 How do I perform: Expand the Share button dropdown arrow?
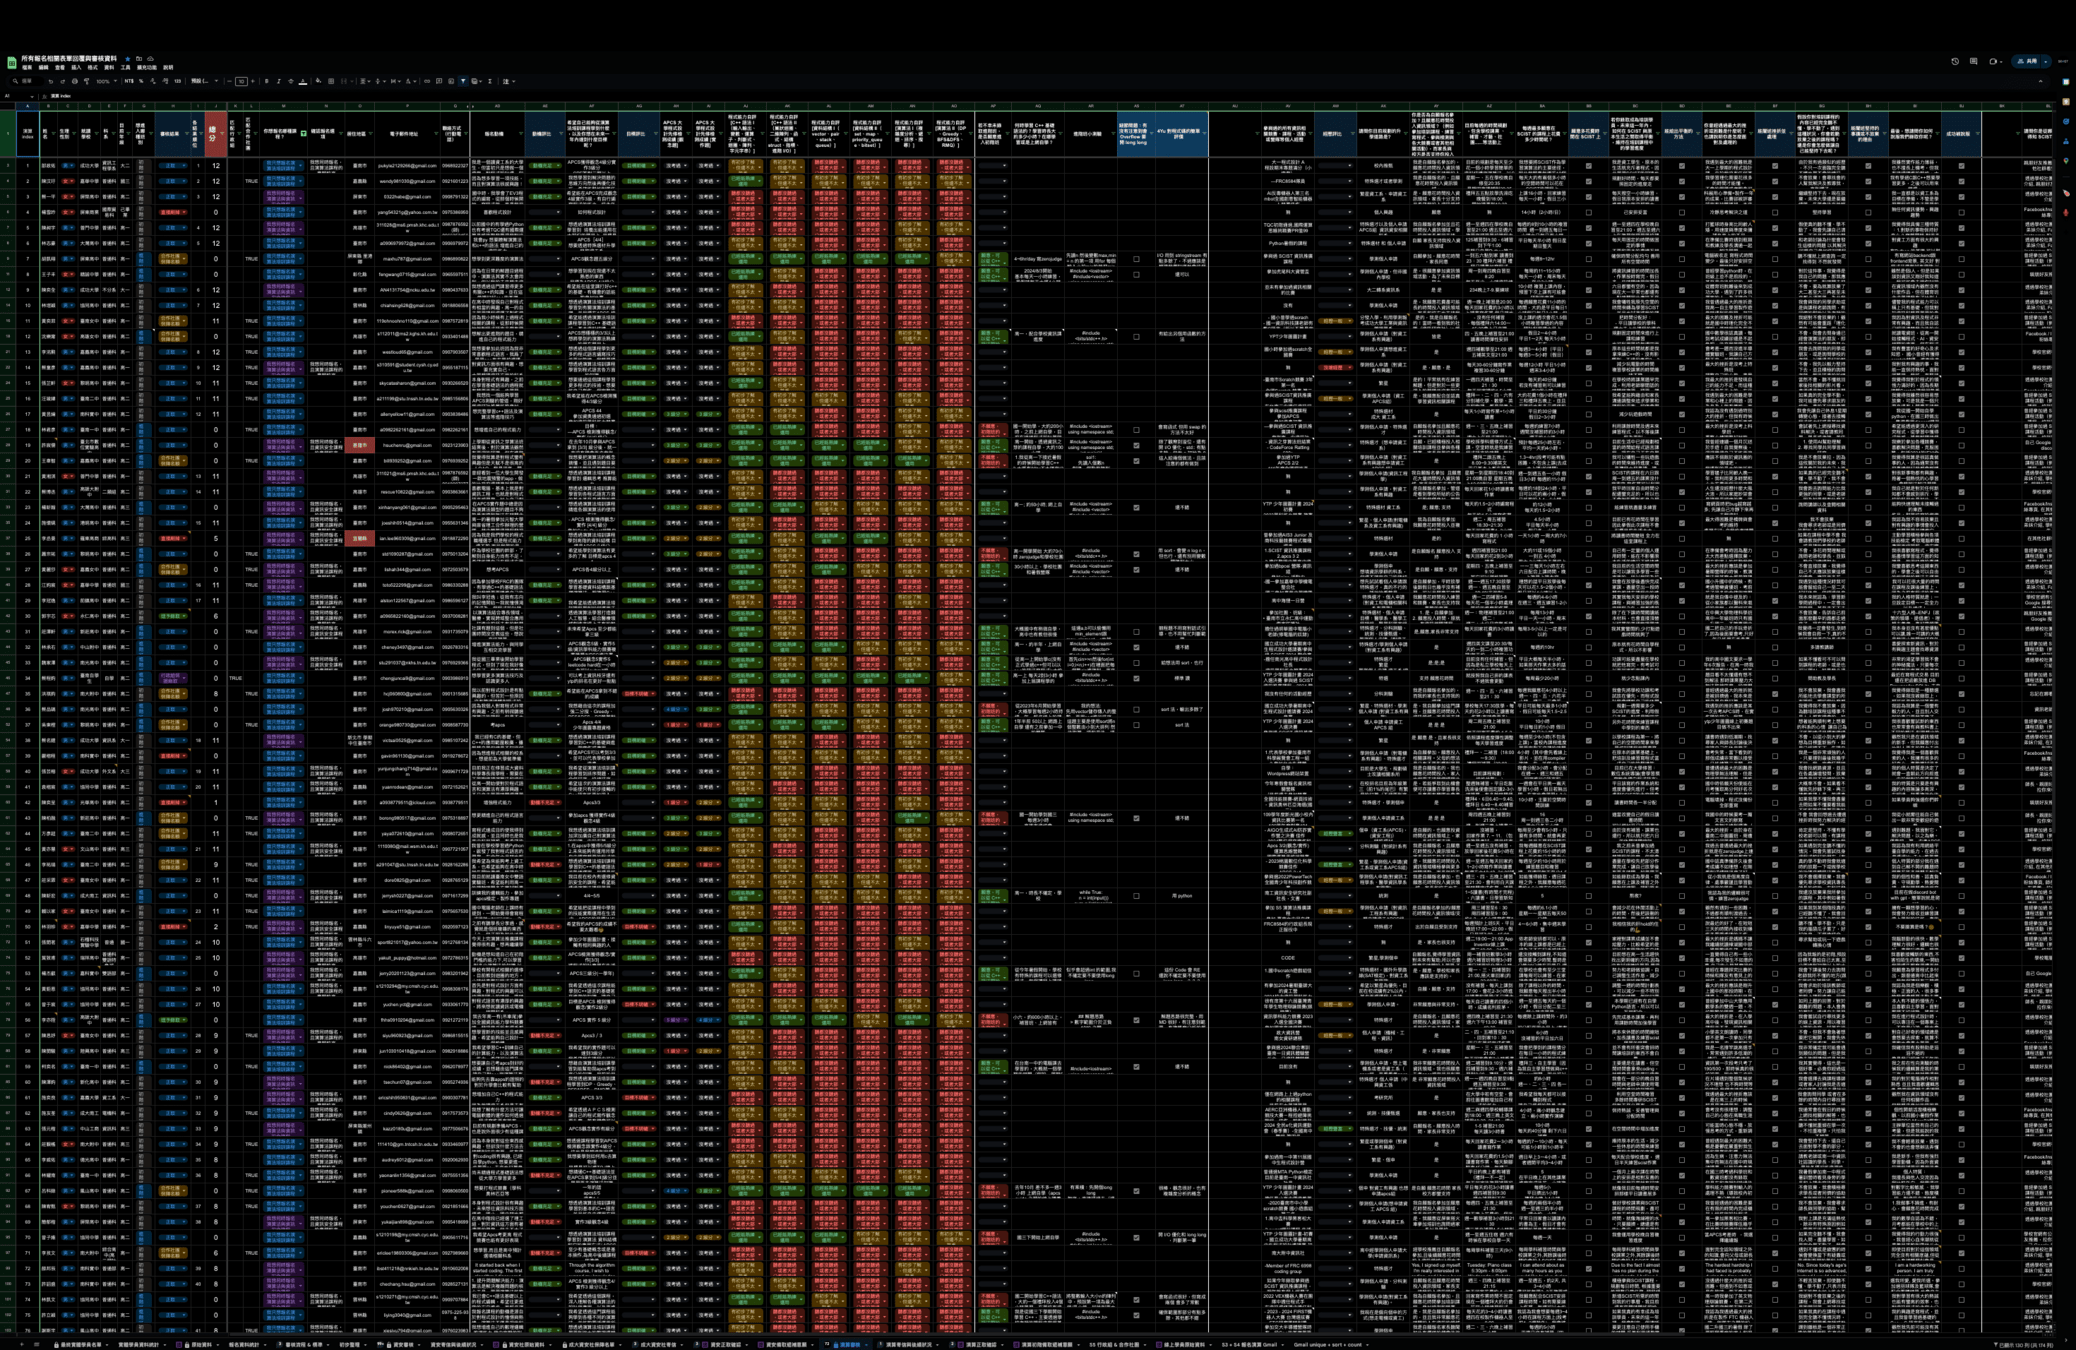pos(2046,61)
